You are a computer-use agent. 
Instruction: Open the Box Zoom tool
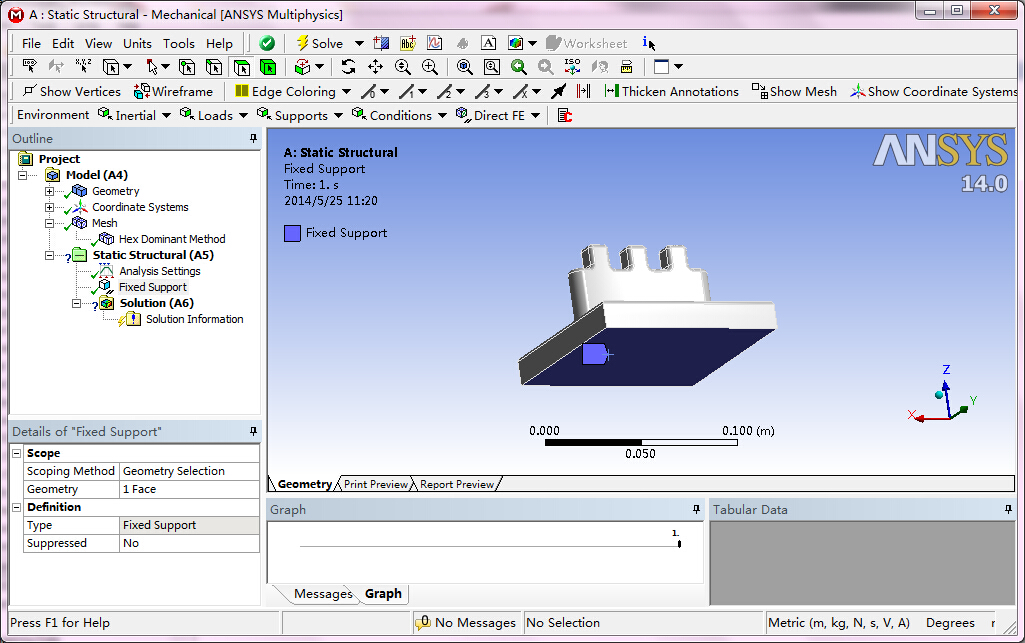491,64
